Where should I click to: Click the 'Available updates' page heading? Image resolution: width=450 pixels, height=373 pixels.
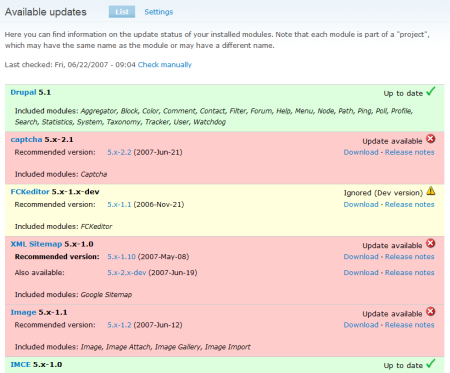coord(46,12)
